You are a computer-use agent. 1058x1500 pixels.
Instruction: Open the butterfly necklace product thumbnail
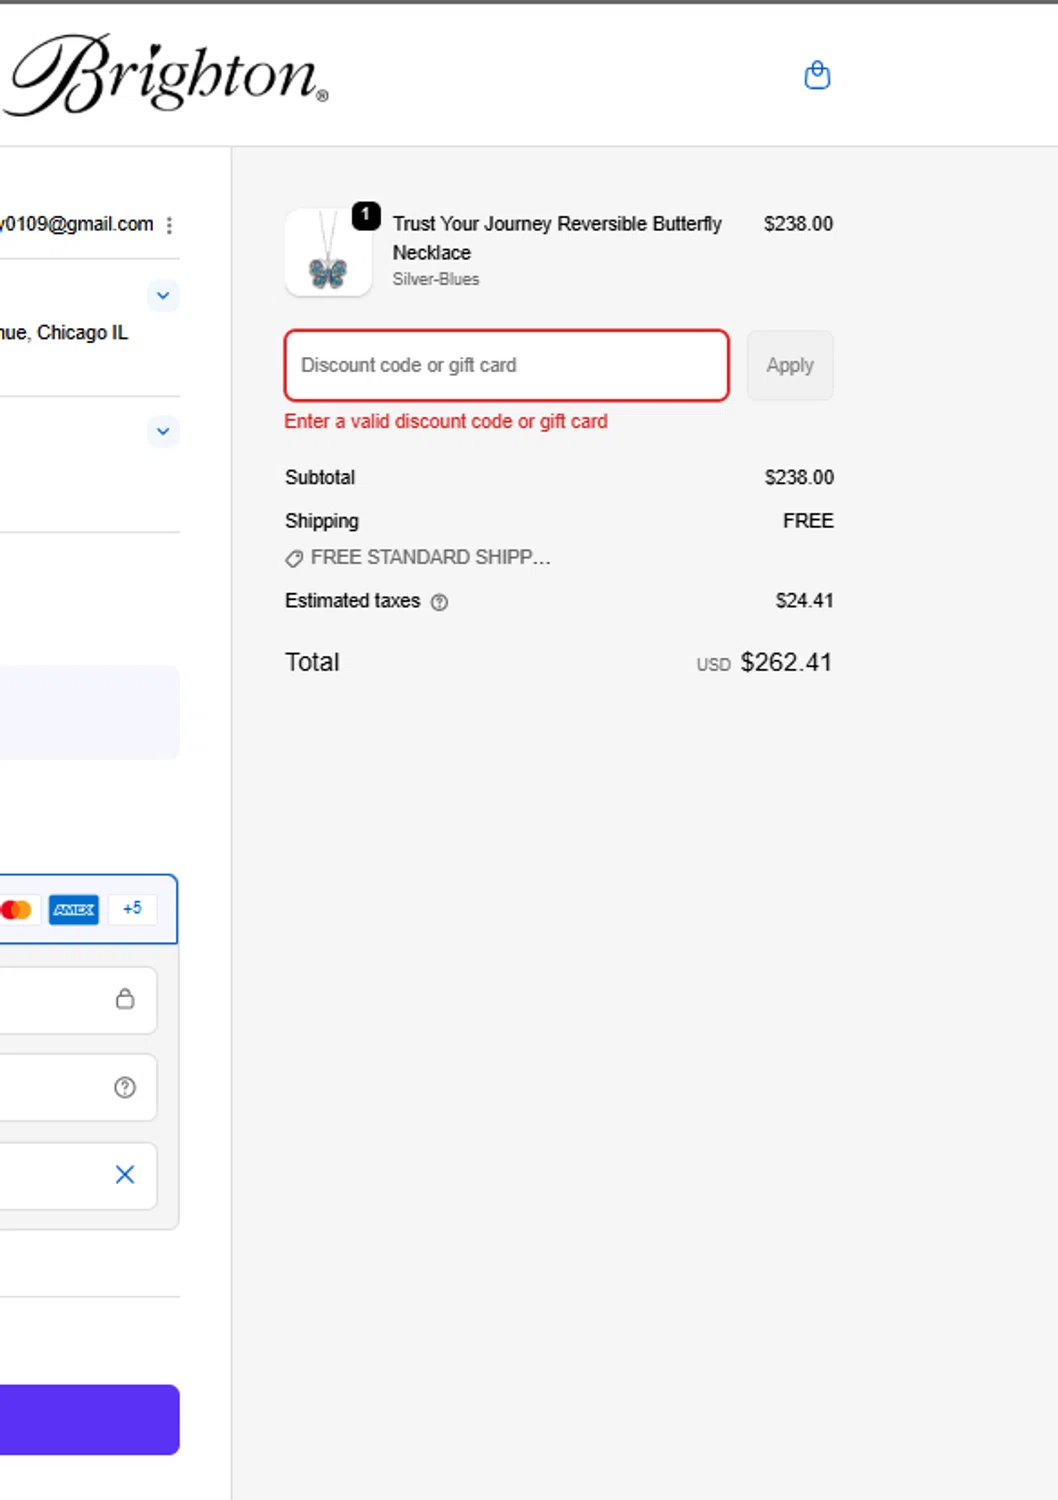[328, 254]
